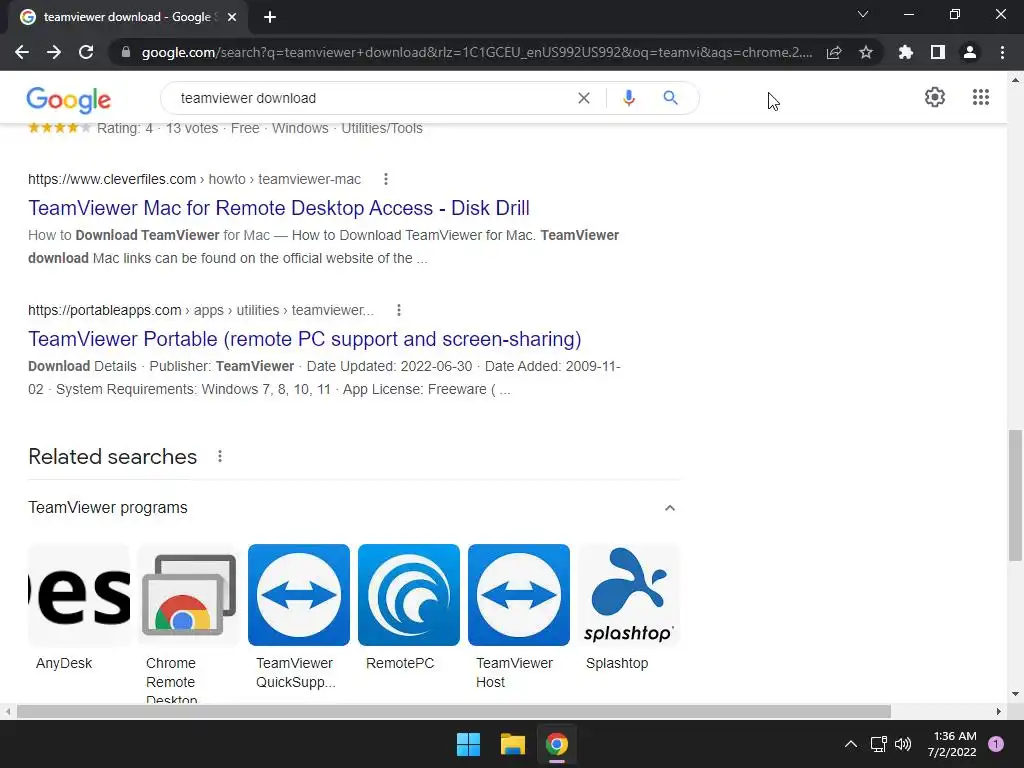
Task: Select the AnyDesk program thumbnail
Action: (x=79, y=595)
